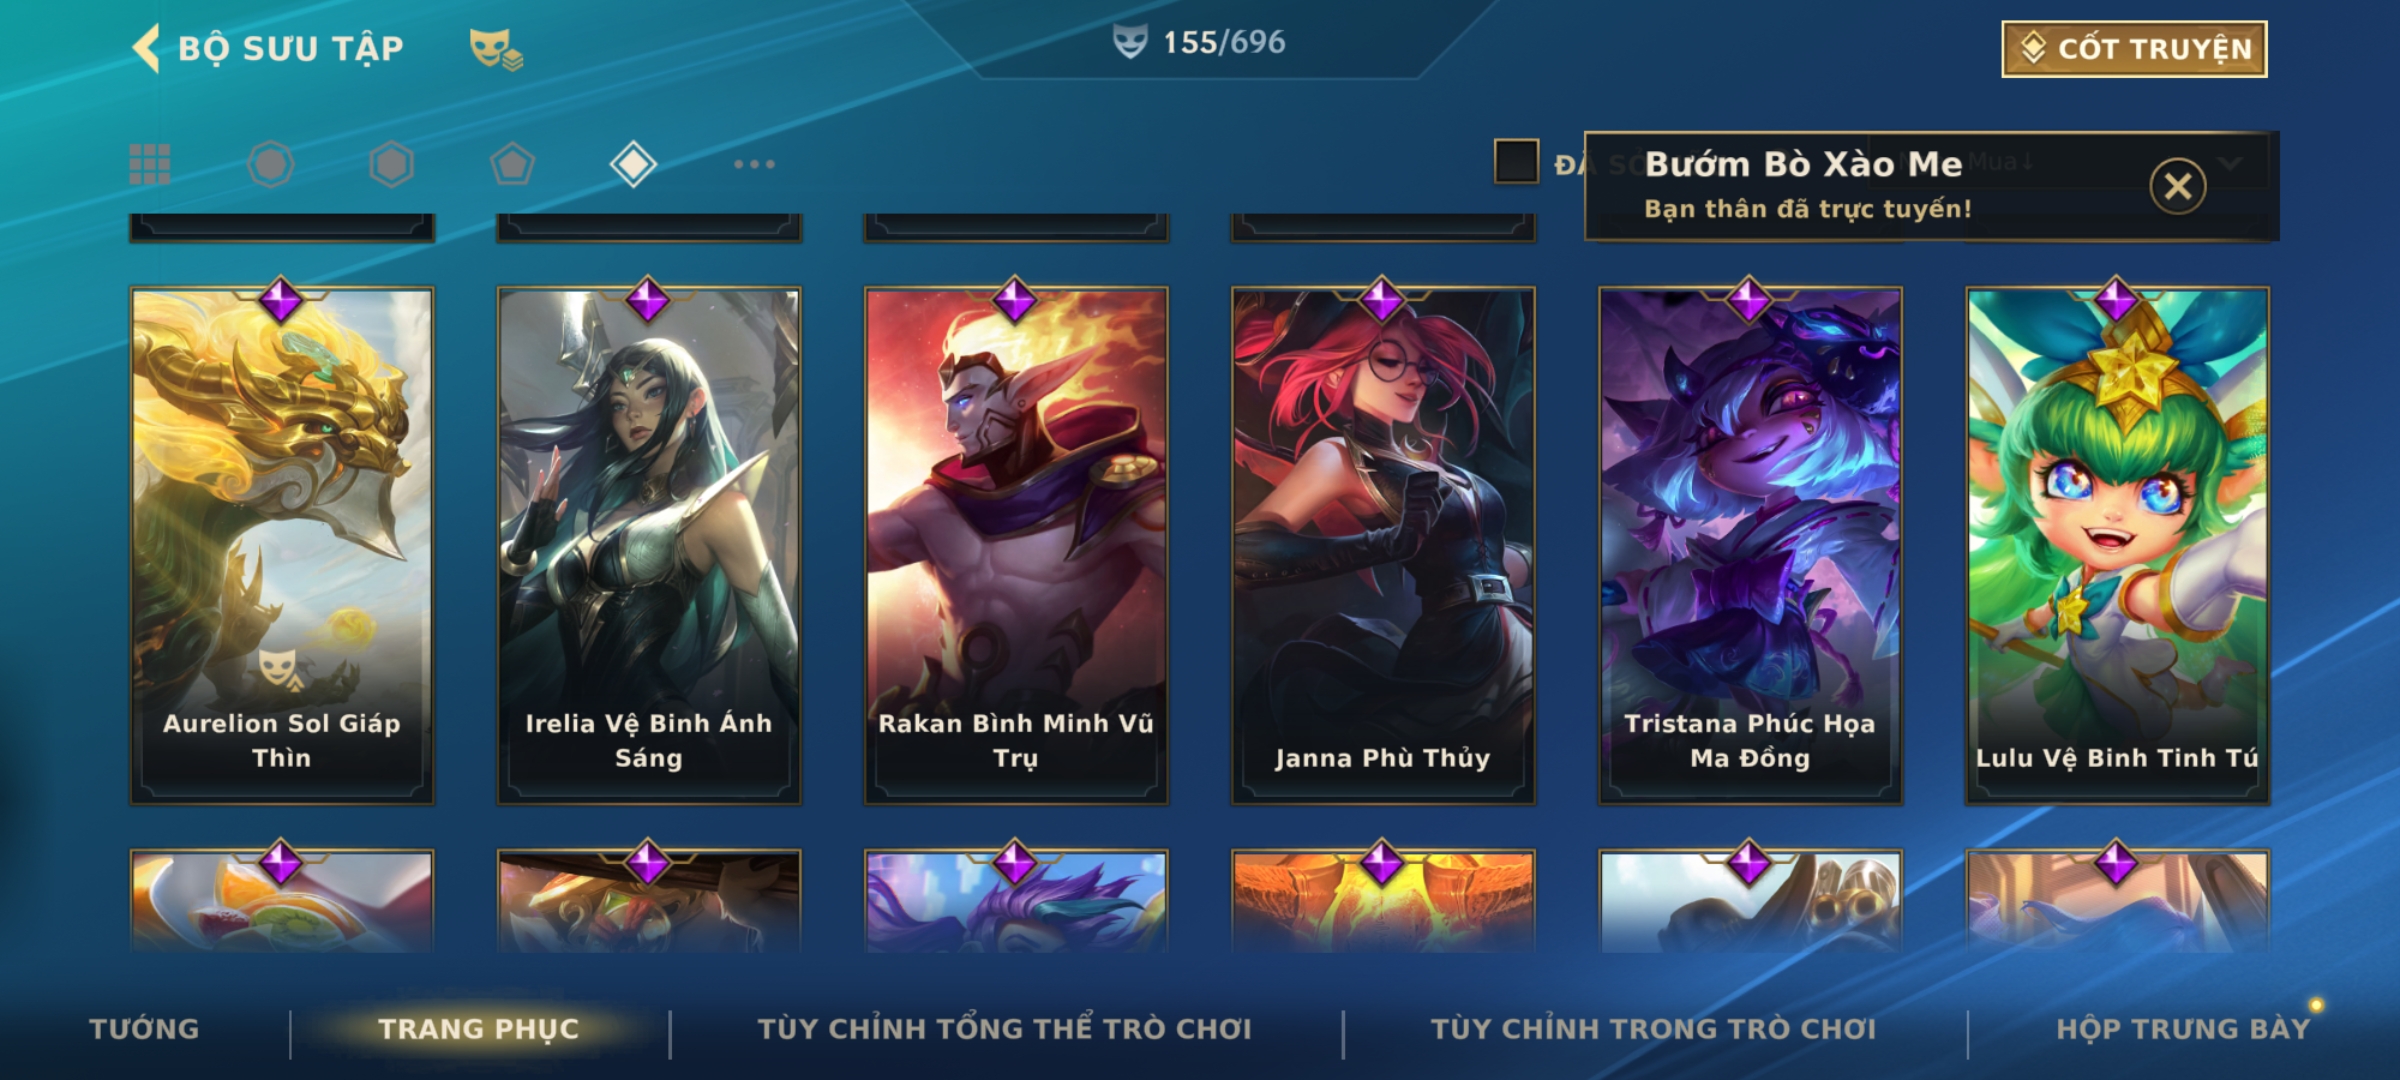Open the three-dots more filters icon
The height and width of the screenshot is (1080, 2400).
[754, 164]
